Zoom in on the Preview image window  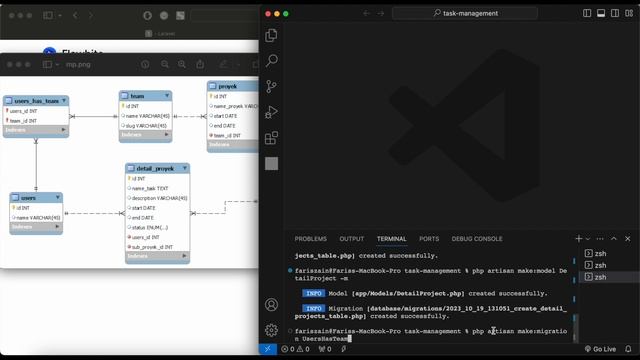pos(182,64)
